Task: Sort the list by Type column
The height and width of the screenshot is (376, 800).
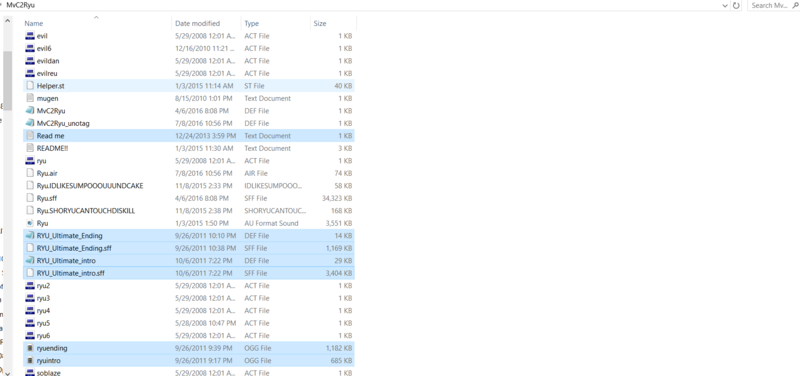Action: pyautogui.click(x=276, y=23)
